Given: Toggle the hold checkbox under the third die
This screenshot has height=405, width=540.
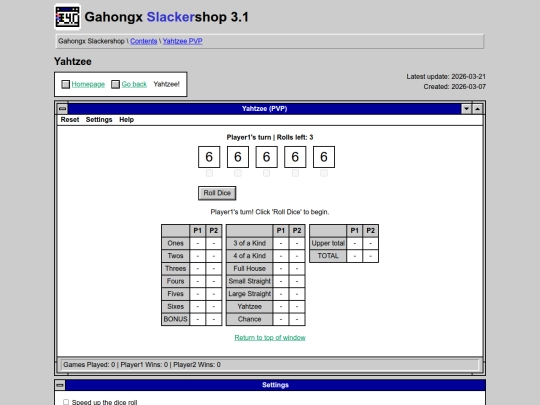Looking at the screenshot, I should pos(266,173).
